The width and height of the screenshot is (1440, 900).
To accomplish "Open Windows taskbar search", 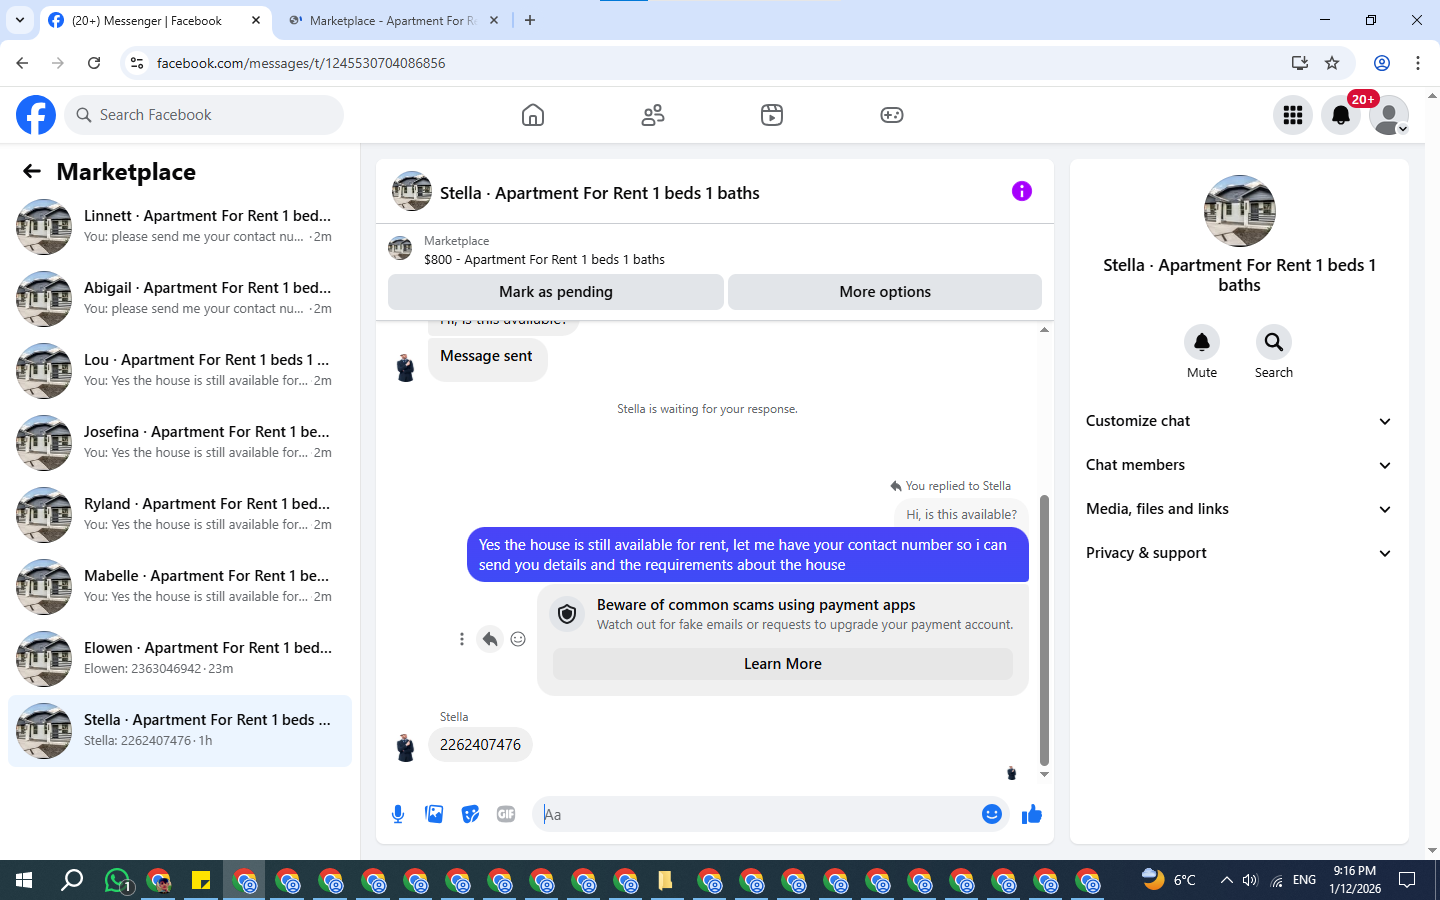I will point(72,880).
